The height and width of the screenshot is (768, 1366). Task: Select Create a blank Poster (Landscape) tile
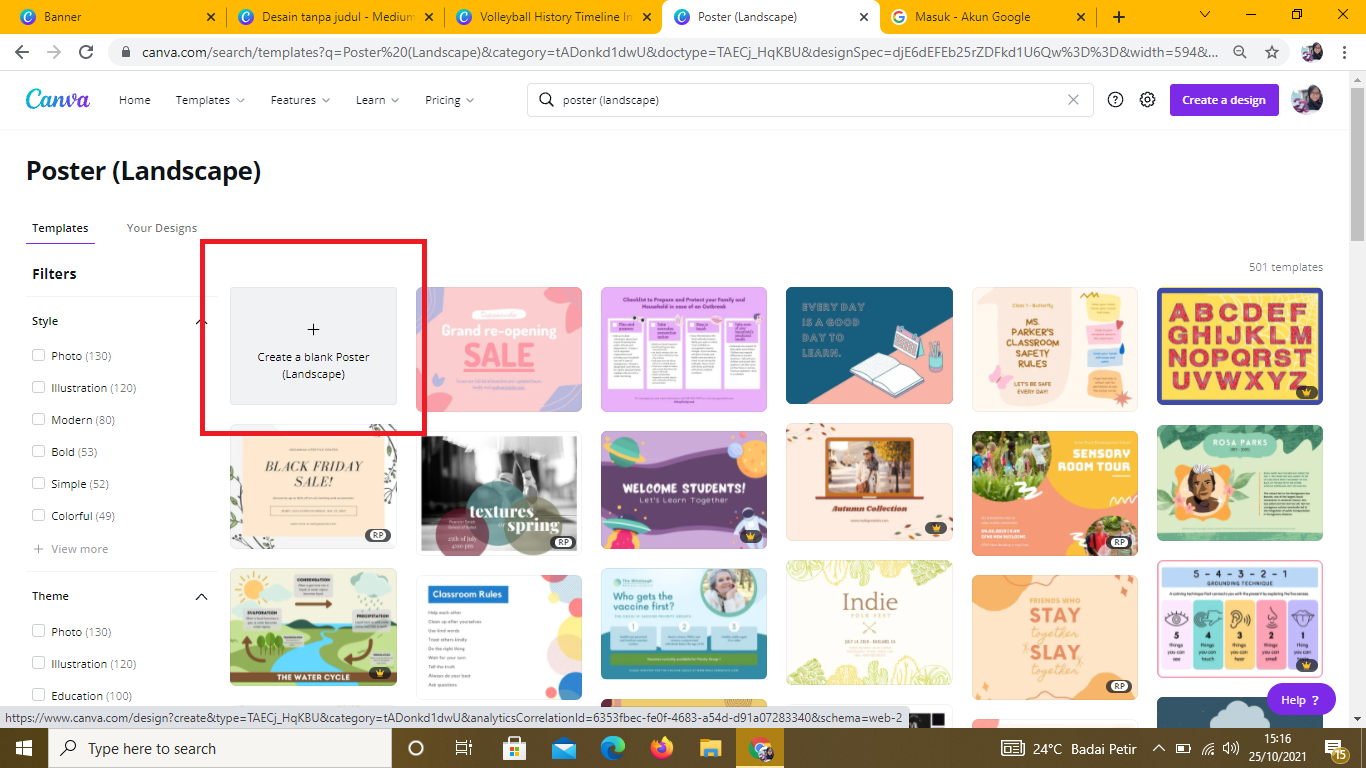(313, 346)
